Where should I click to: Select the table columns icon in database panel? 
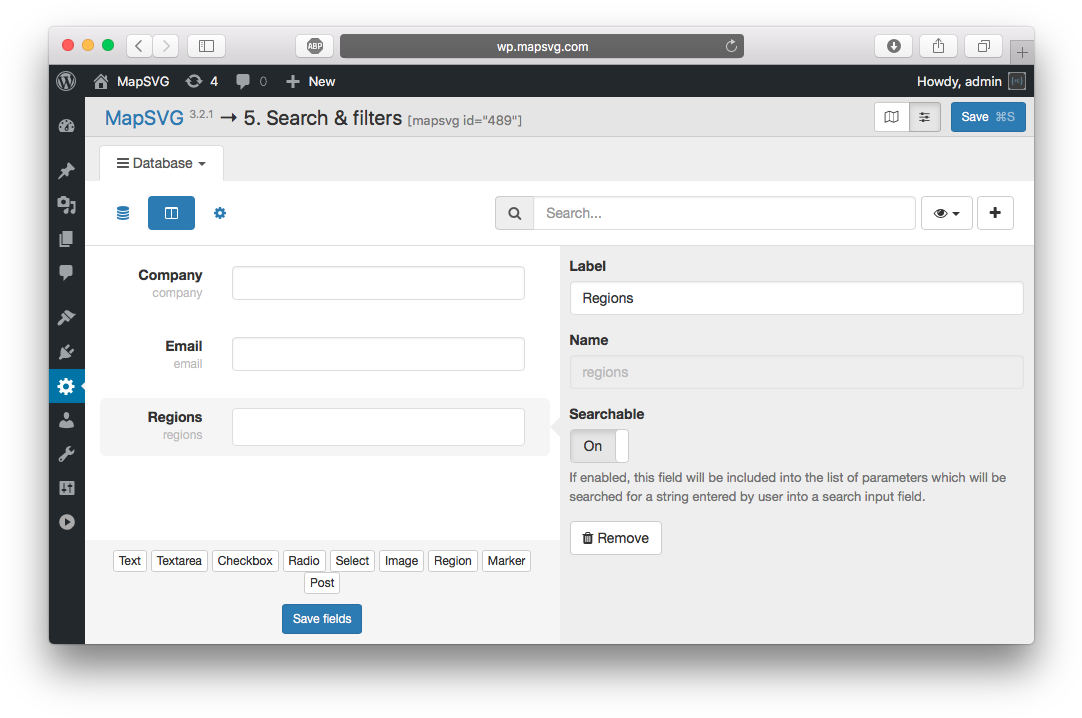coord(171,212)
